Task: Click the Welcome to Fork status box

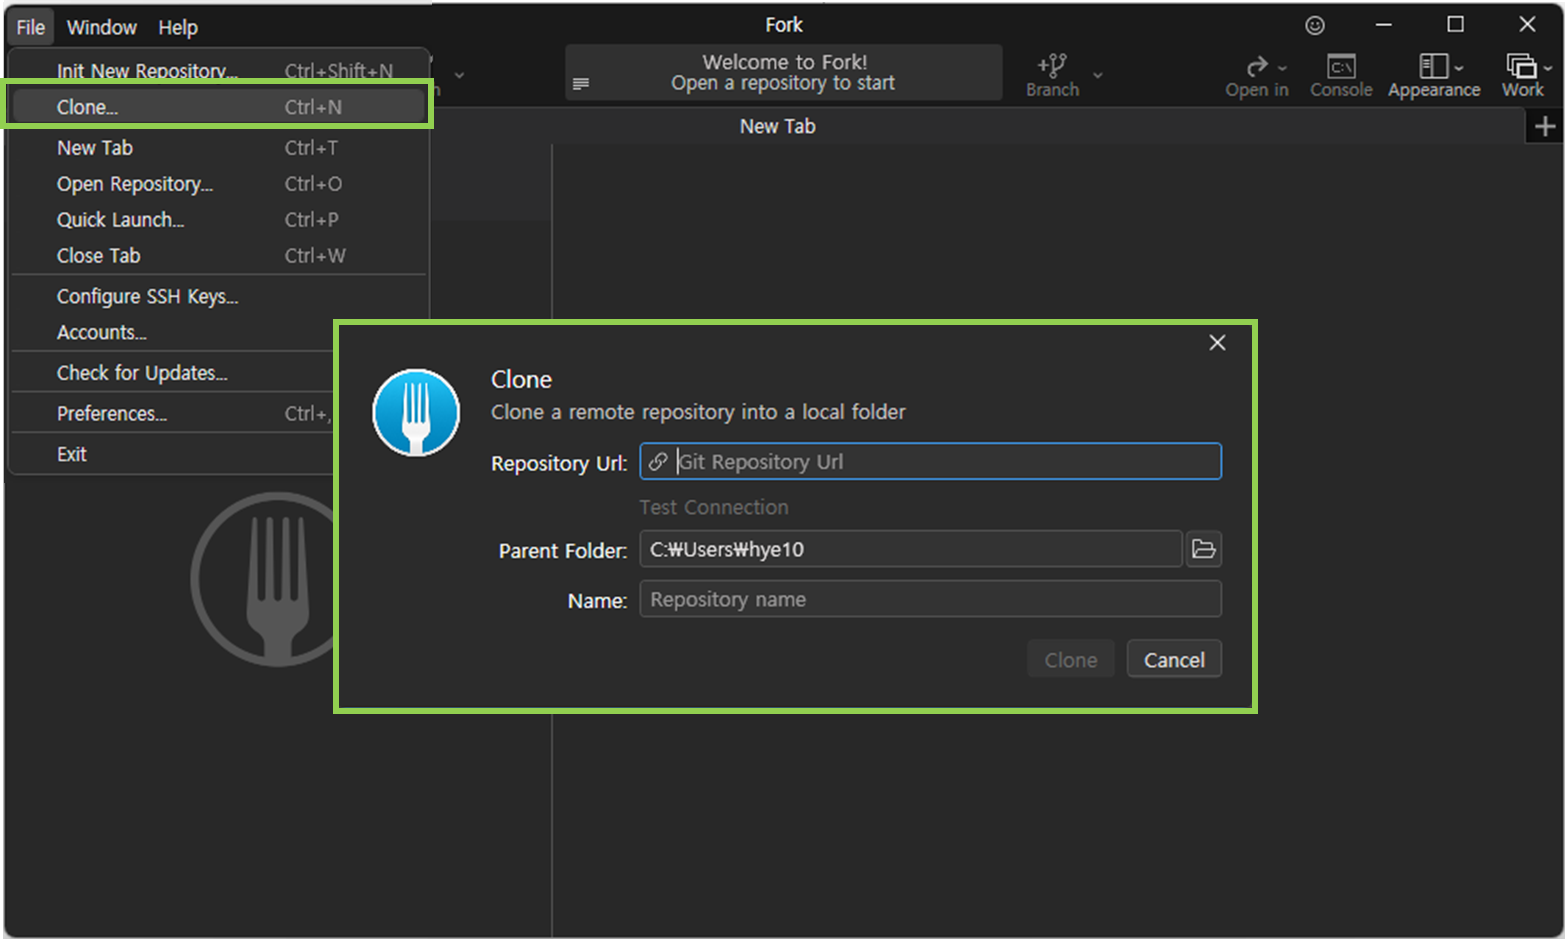Action: click(x=784, y=72)
